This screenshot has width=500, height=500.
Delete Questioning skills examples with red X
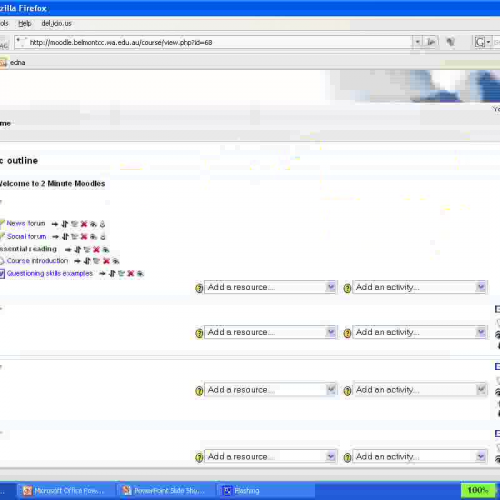coord(131,274)
